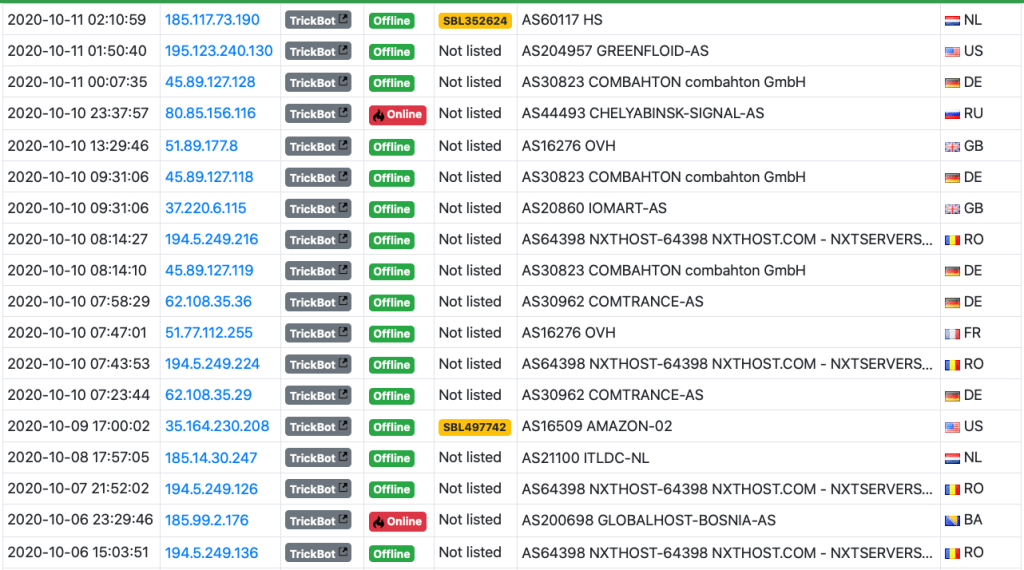Screen dimensions: 1024x570
Task: Click the Netherlands flag beside 185.117.73.190
Action: pyautogui.click(x=952, y=21)
